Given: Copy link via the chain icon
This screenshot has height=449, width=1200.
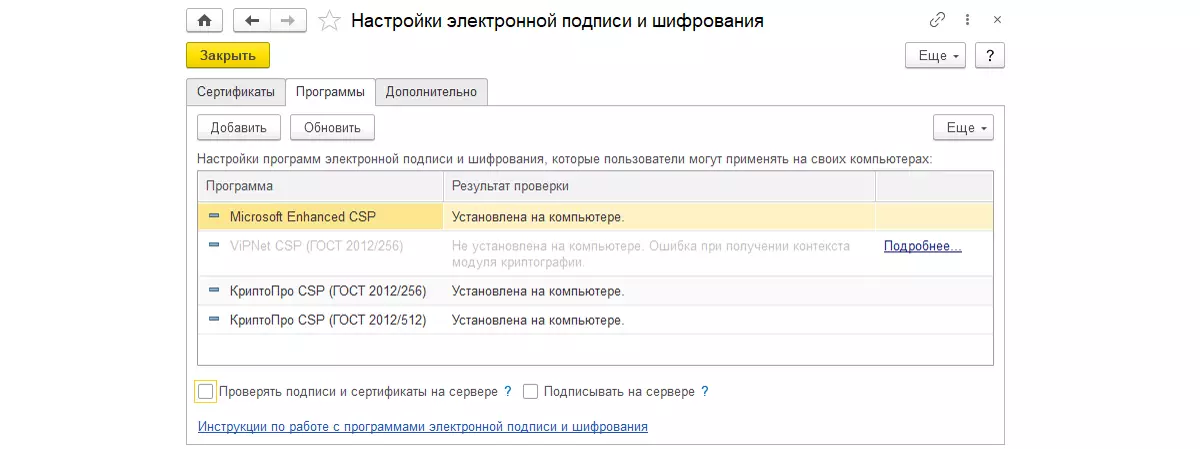Looking at the screenshot, I should click(937, 20).
